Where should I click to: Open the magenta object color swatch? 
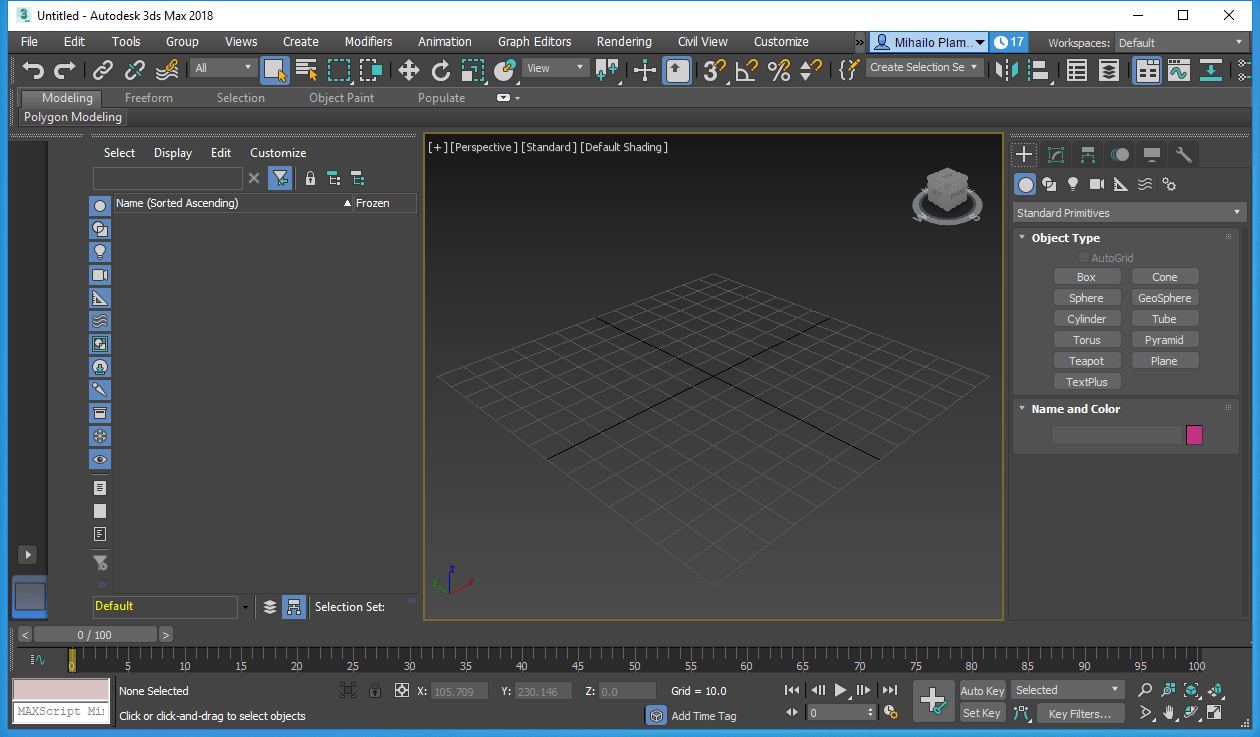tap(1194, 435)
